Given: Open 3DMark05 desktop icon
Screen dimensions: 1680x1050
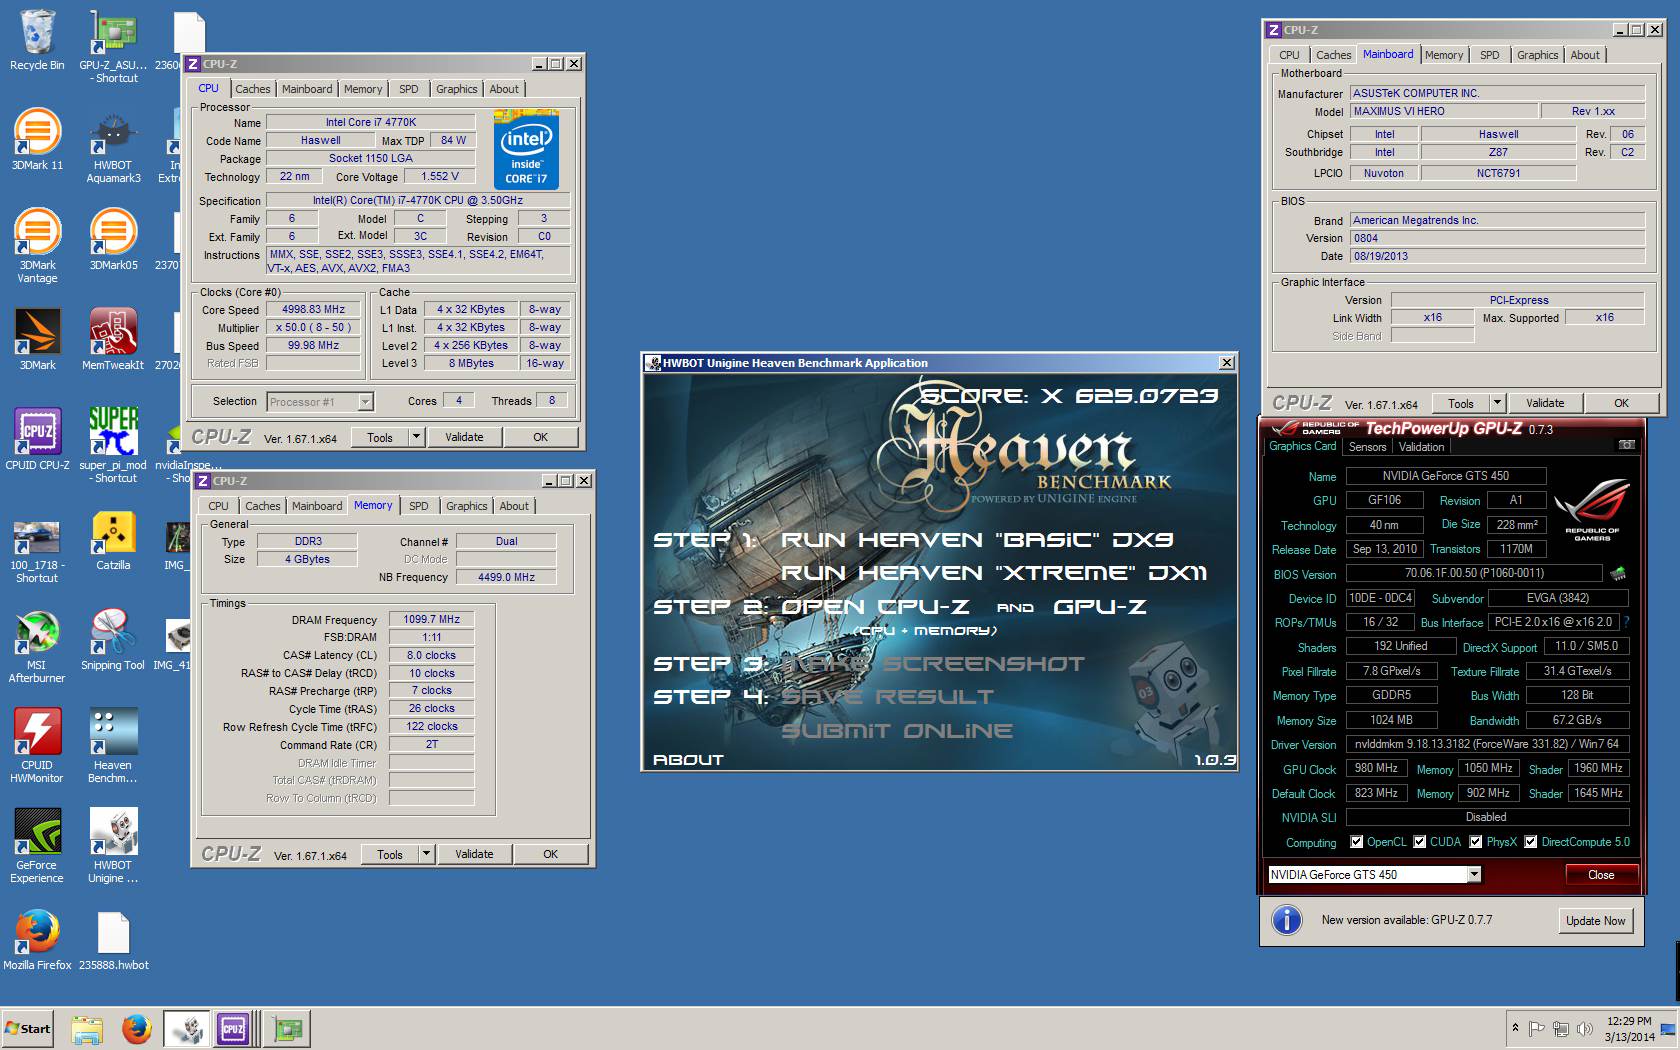Looking at the screenshot, I should [x=113, y=240].
